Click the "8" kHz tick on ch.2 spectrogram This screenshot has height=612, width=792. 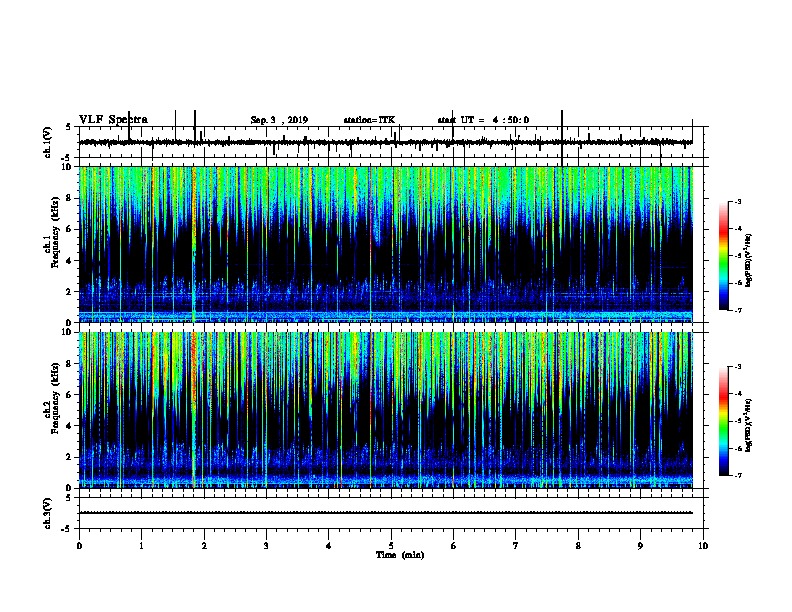(69, 364)
